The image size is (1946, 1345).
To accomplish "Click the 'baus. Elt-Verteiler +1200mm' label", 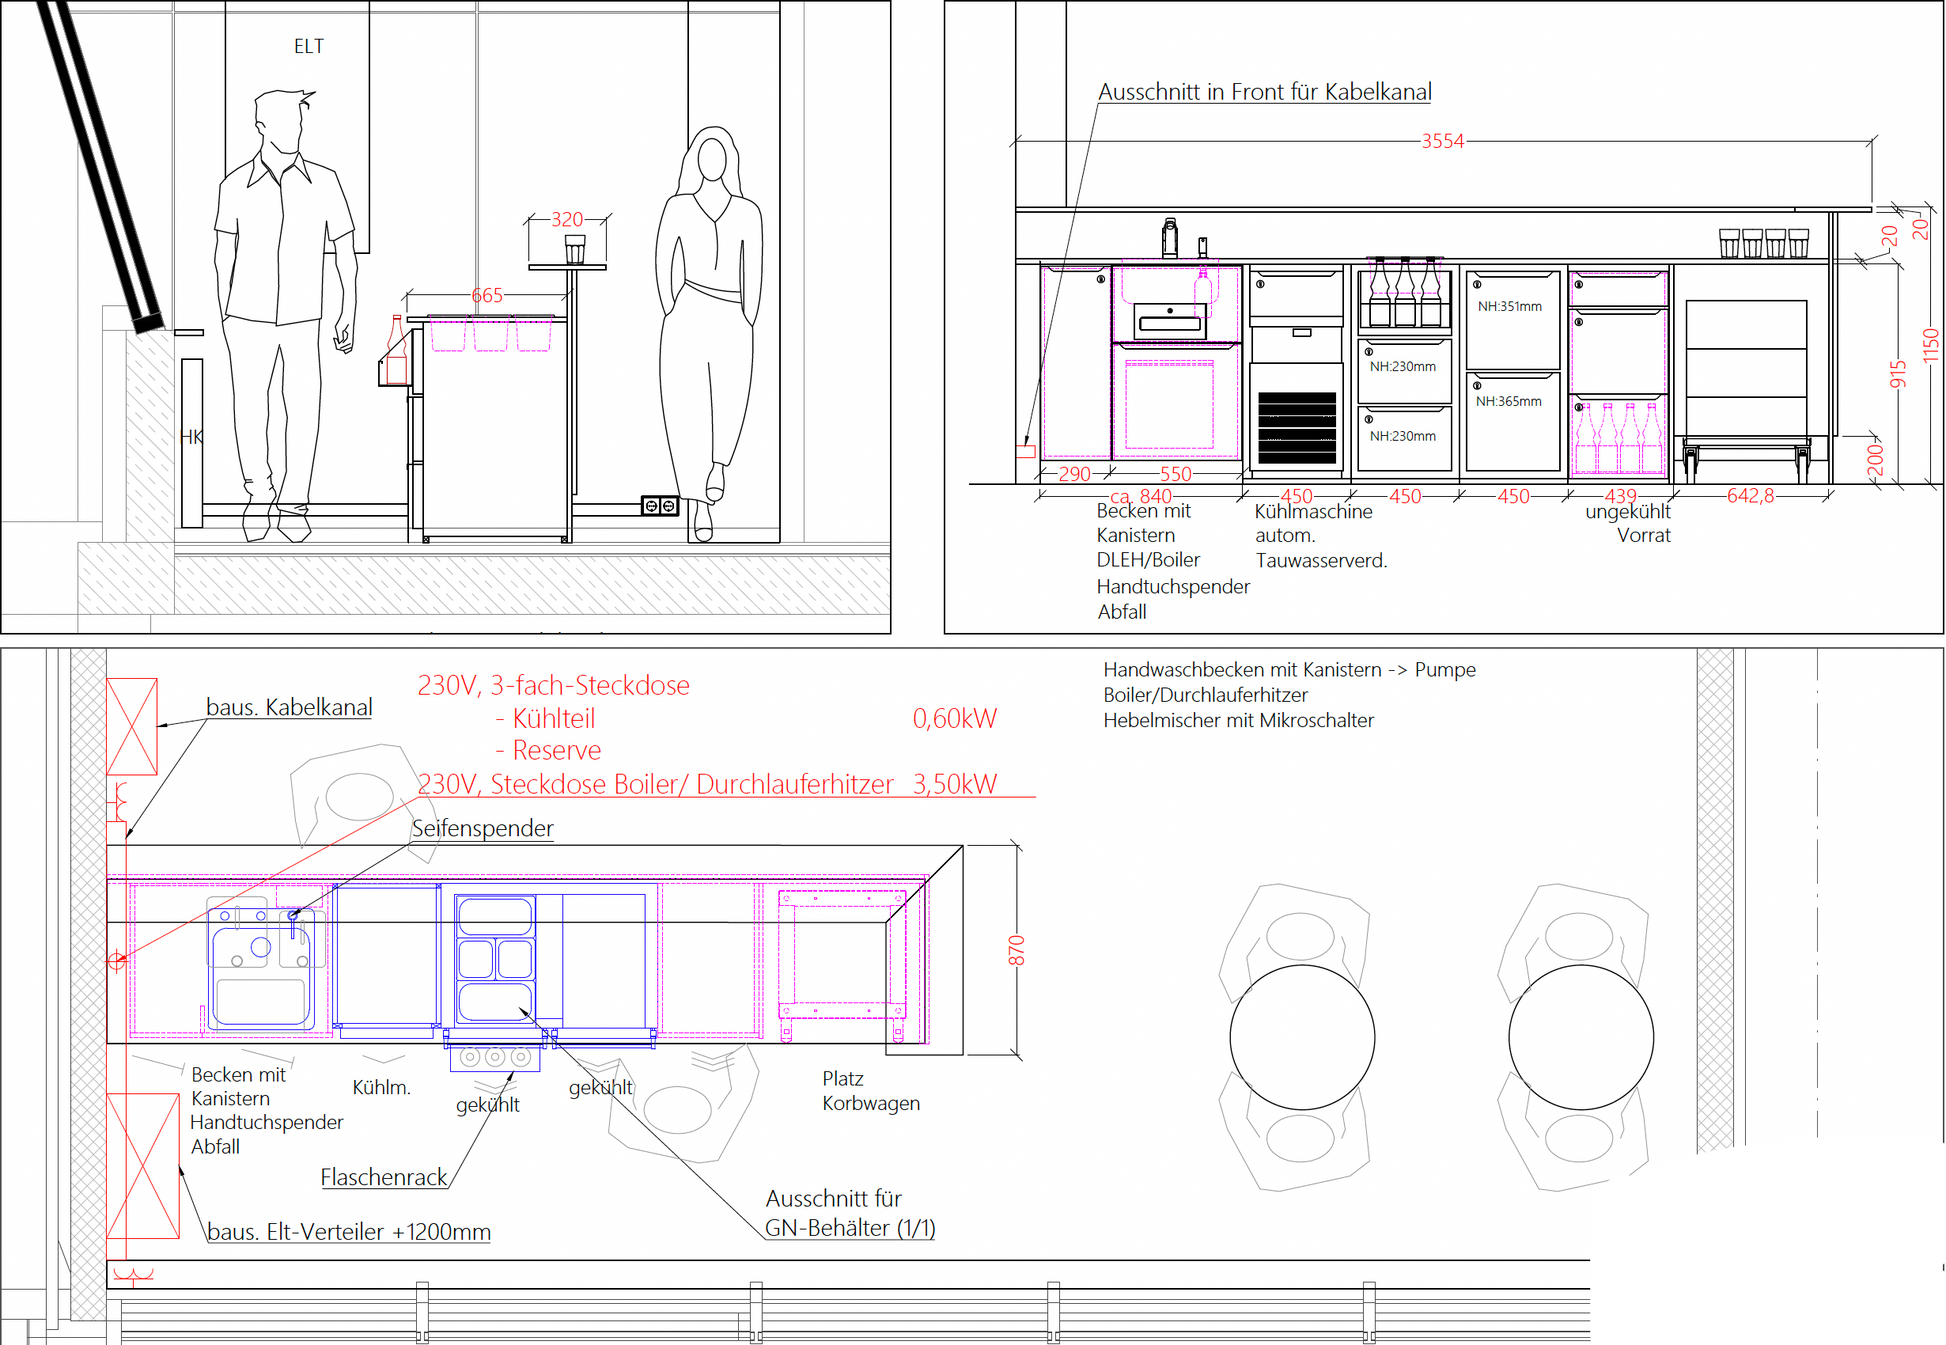I will (348, 1232).
